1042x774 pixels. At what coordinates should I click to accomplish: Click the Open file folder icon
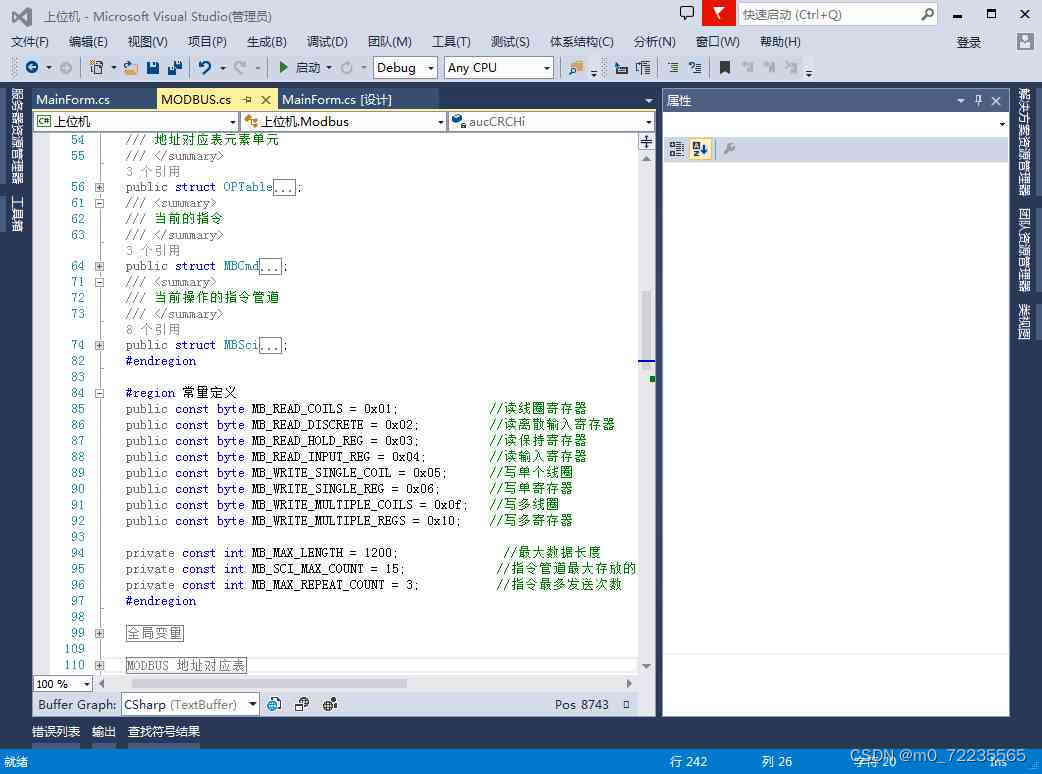click(131, 67)
